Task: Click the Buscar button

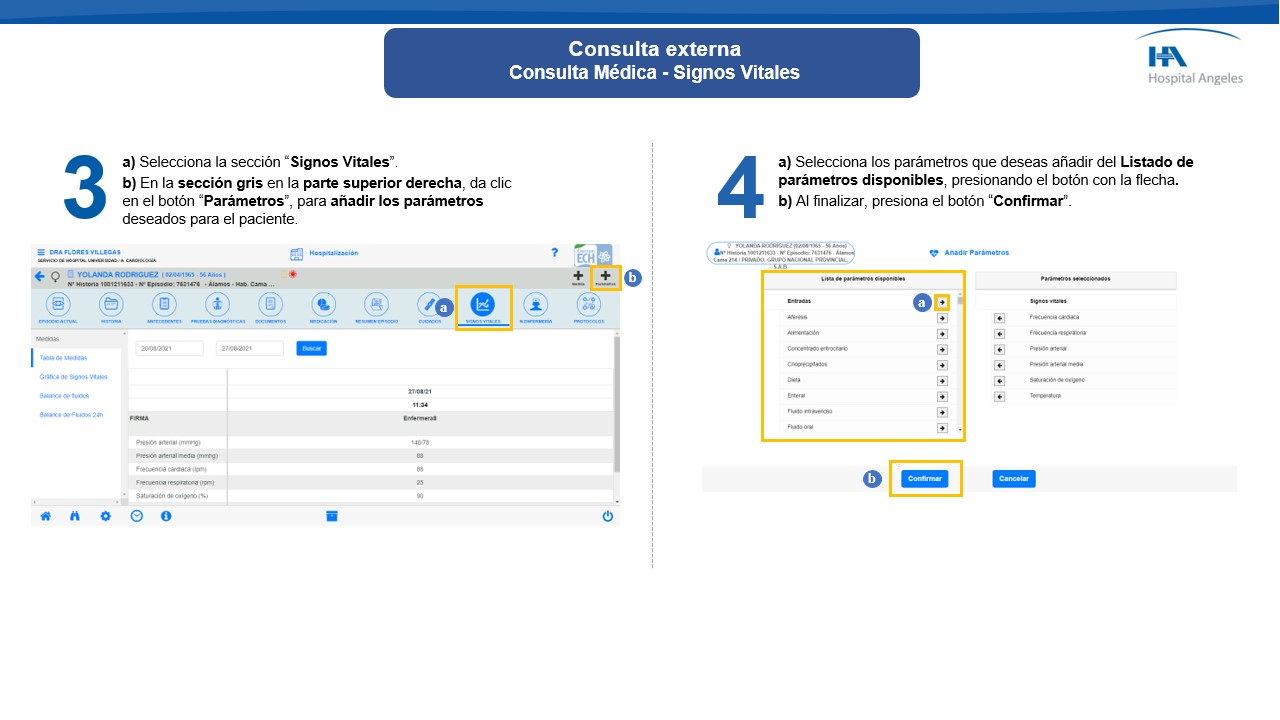Action: pyautogui.click(x=312, y=348)
